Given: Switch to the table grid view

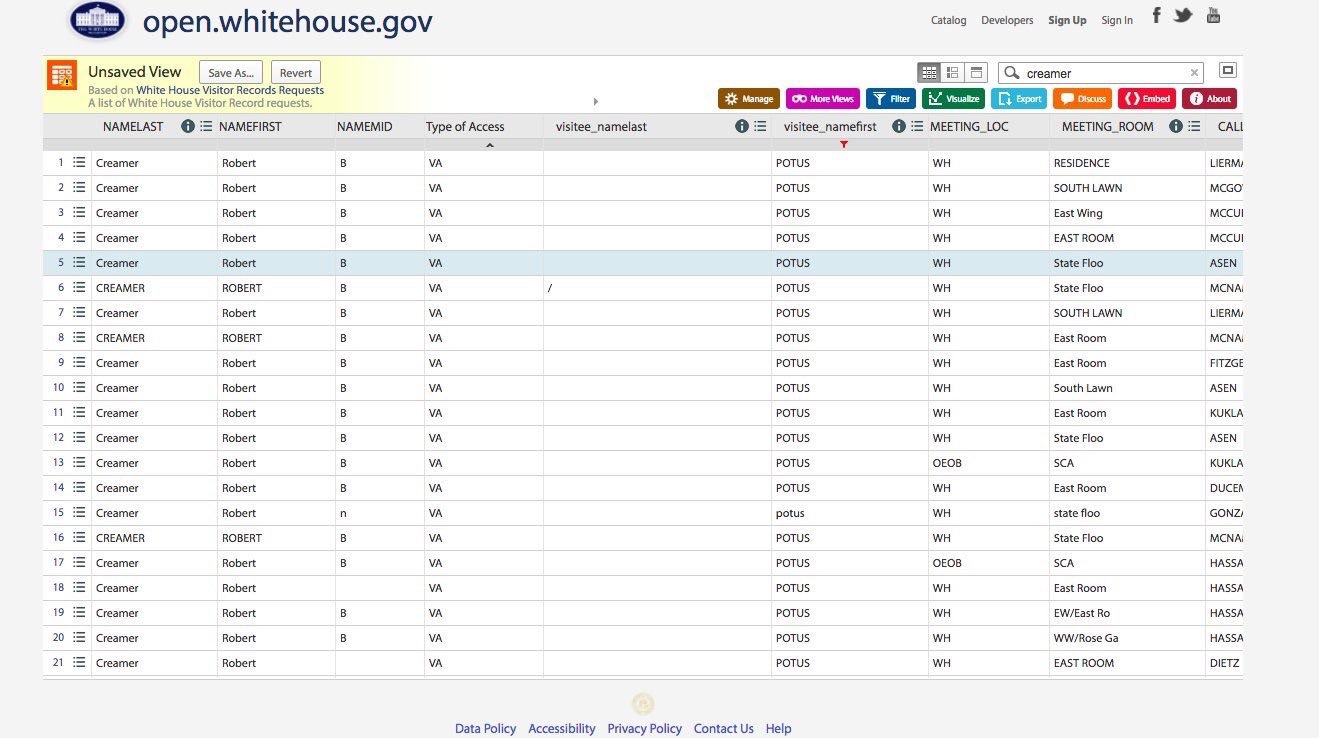Looking at the screenshot, I should 929,72.
